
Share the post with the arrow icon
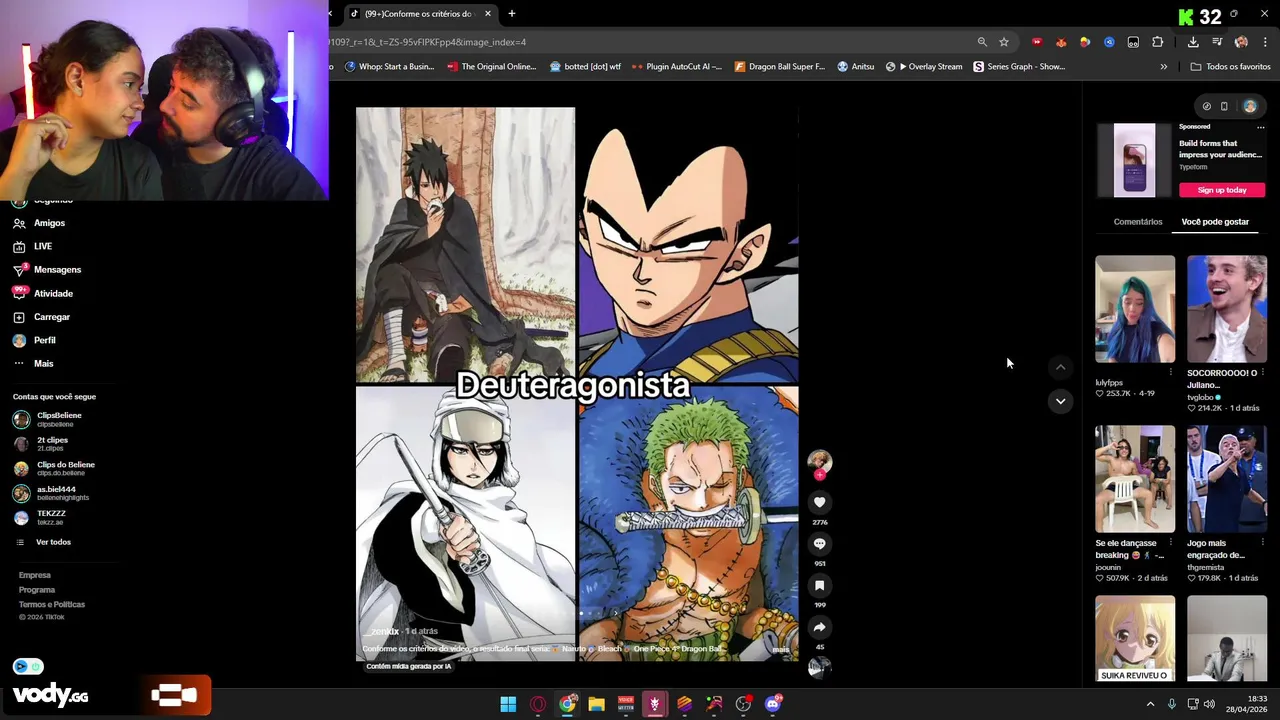pyautogui.click(x=819, y=628)
